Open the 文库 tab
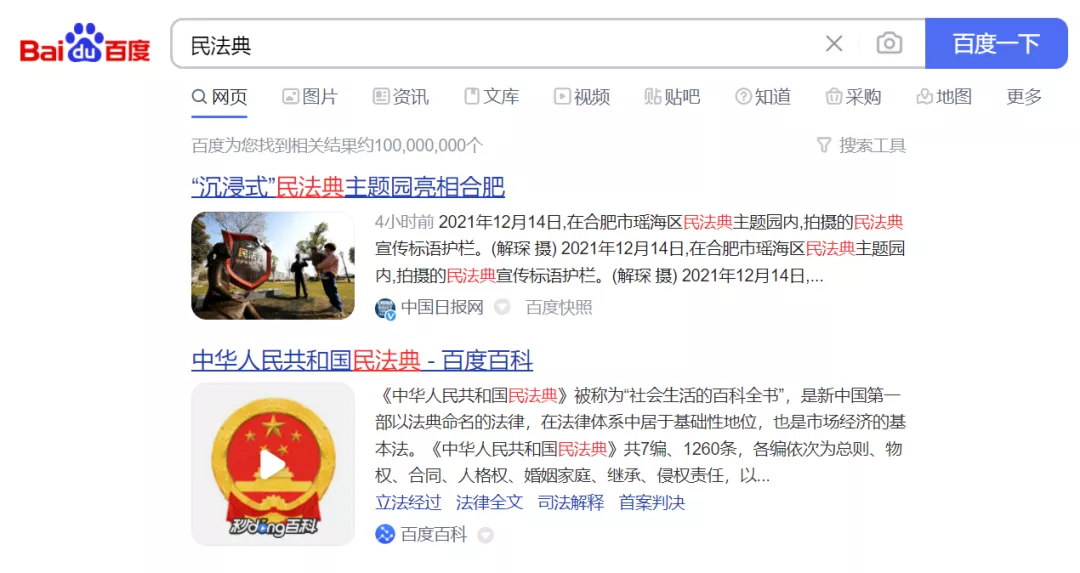The width and height of the screenshot is (1080, 573). tap(491, 97)
